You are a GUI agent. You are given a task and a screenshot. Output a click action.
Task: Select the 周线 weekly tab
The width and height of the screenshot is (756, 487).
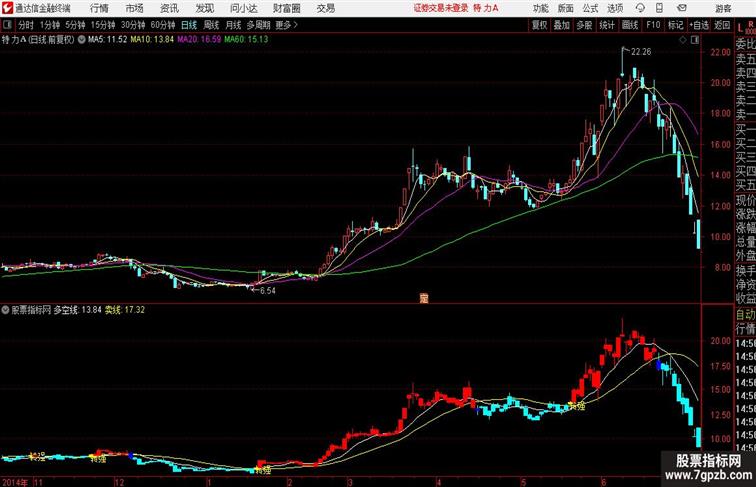tap(211, 25)
